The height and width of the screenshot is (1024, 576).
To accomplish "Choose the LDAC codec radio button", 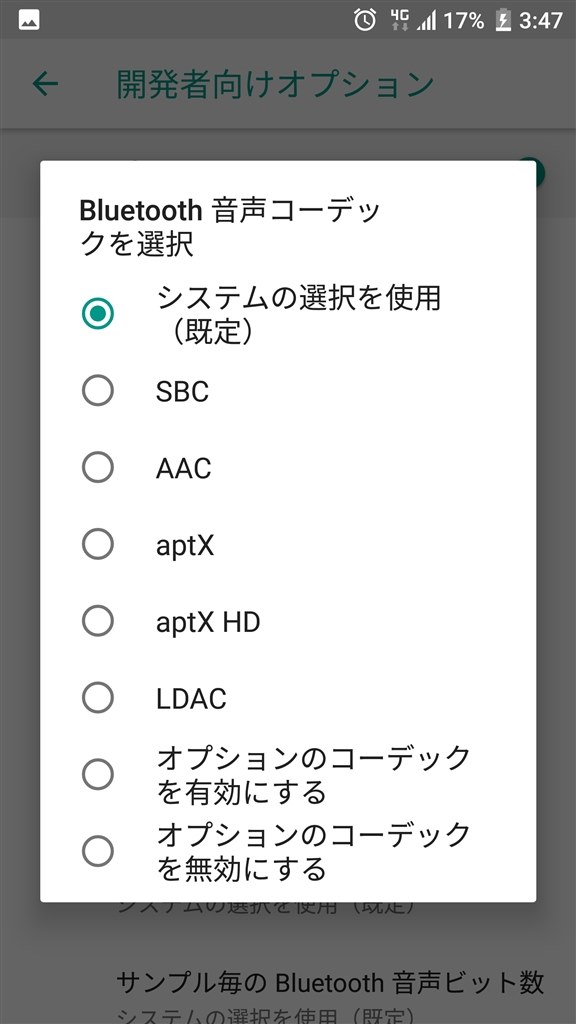I will pyautogui.click(x=98, y=698).
